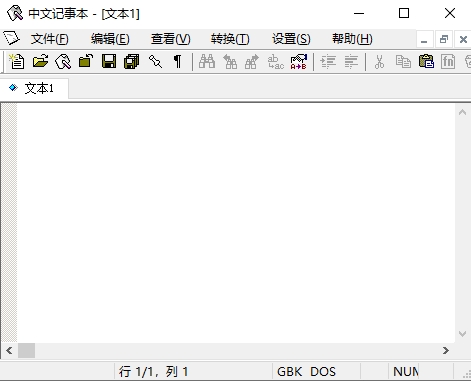Open the 文件(F) menu

coord(50,39)
